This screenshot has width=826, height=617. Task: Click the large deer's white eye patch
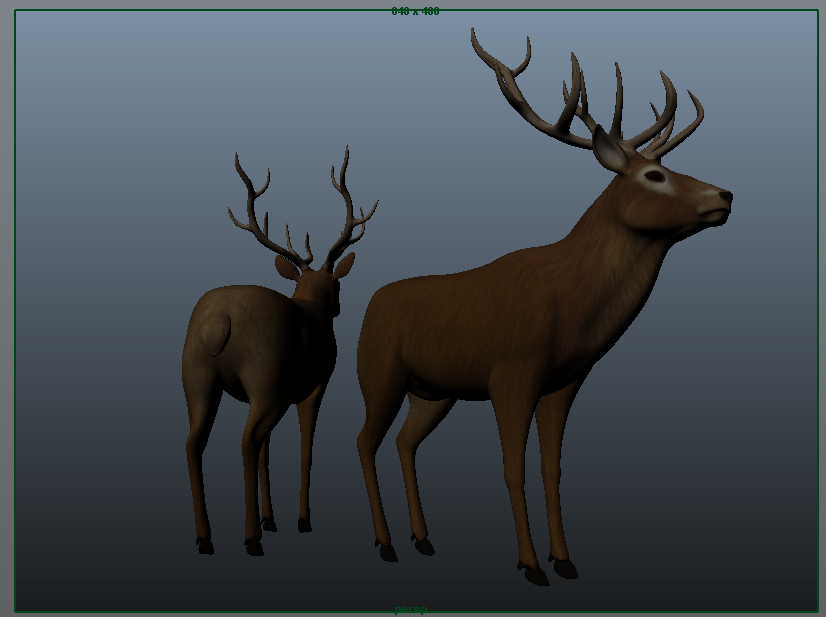point(654,178)
